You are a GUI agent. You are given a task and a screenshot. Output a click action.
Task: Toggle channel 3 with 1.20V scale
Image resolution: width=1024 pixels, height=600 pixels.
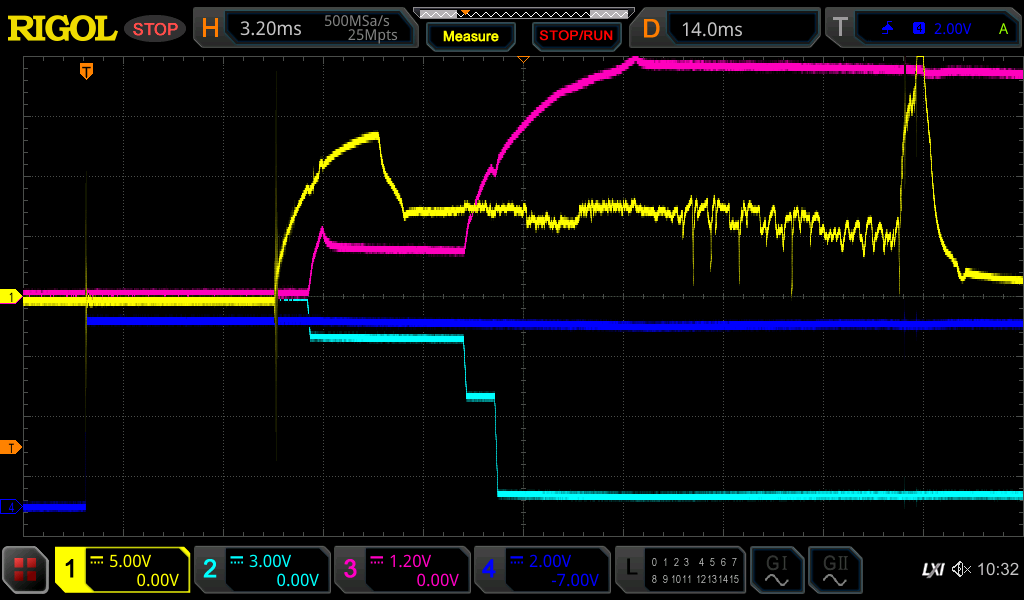tap(402, 570)
